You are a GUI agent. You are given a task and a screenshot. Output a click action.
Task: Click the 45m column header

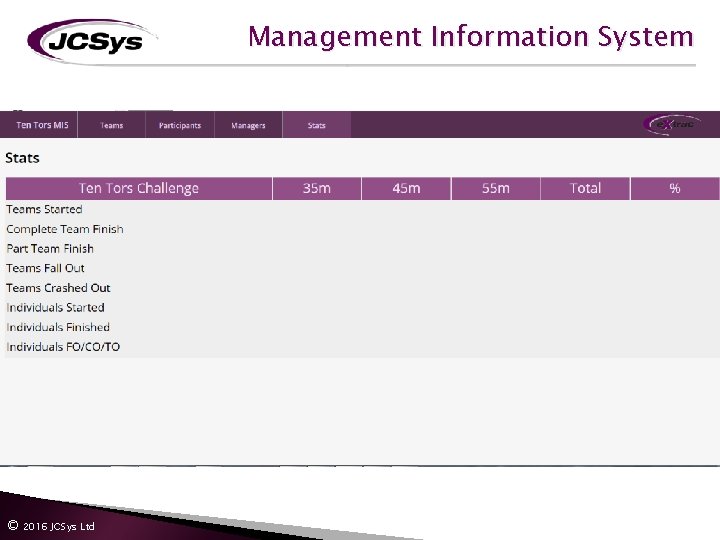pyautogui.click(x=406, y=188)
